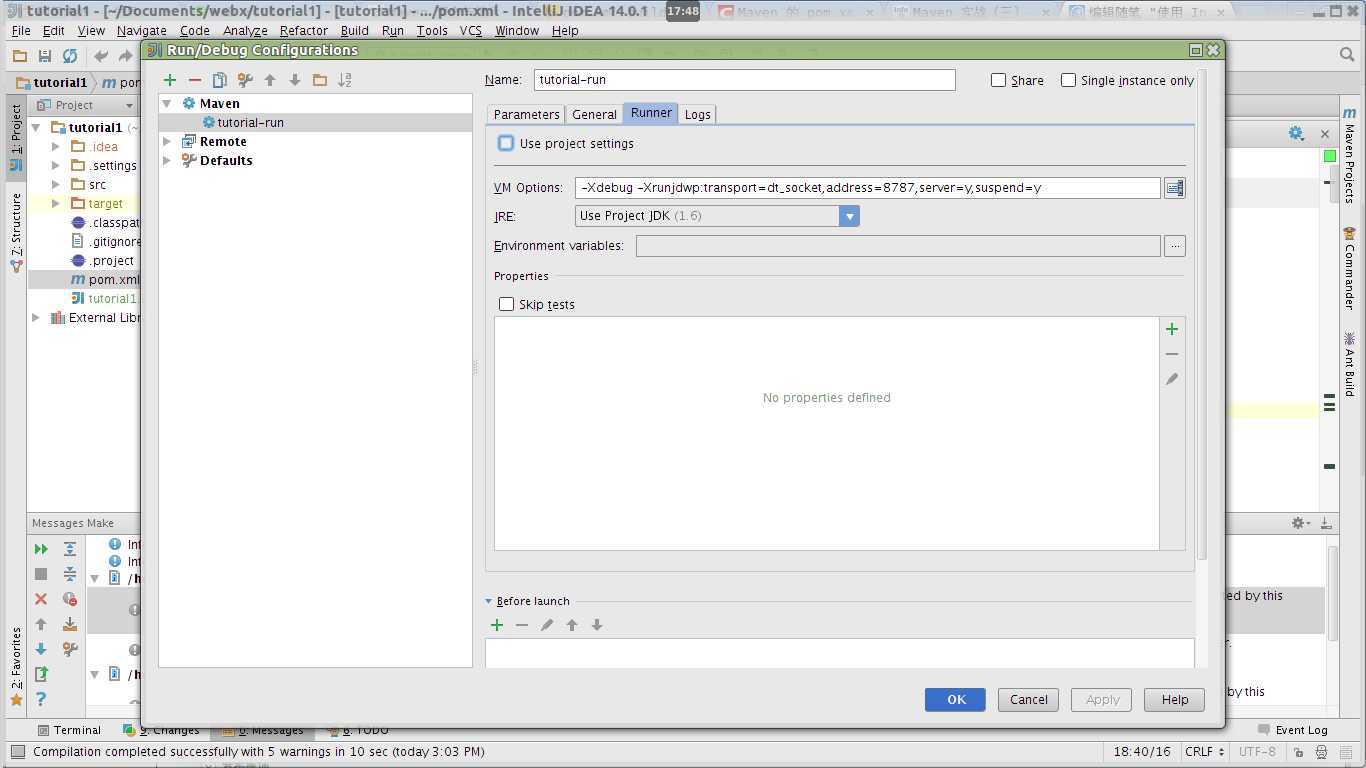The width and height of the screenshot is (1366, 768).
Task: Expand the VM Options editor
Action: point(1174,188)
